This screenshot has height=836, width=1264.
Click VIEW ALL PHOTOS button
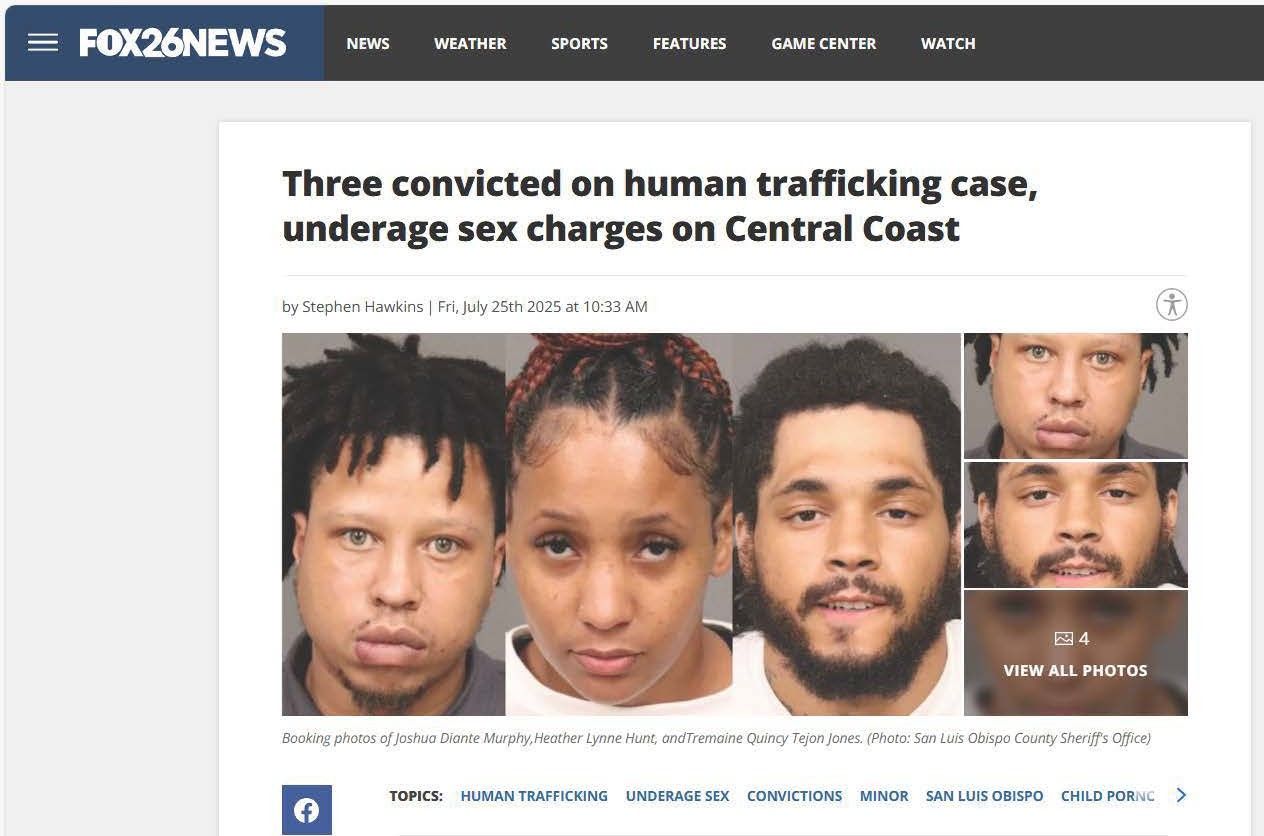click(x=1075, y=670)
